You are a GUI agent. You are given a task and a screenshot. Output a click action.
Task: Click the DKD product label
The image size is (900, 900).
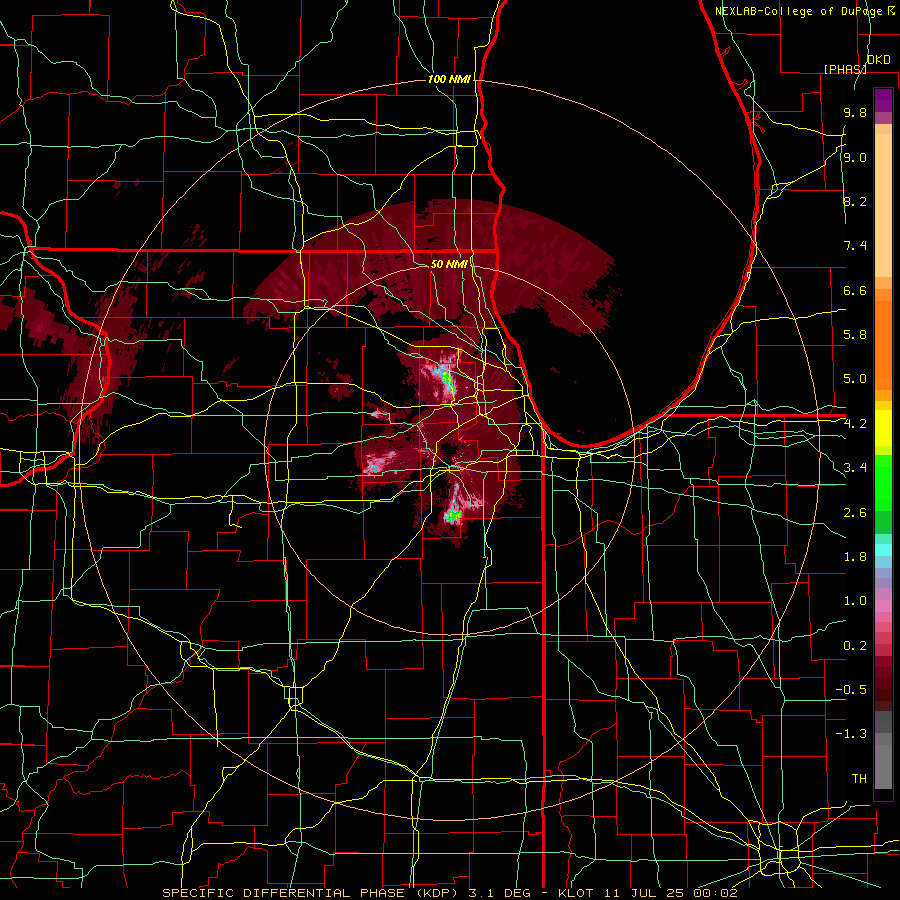879,60
